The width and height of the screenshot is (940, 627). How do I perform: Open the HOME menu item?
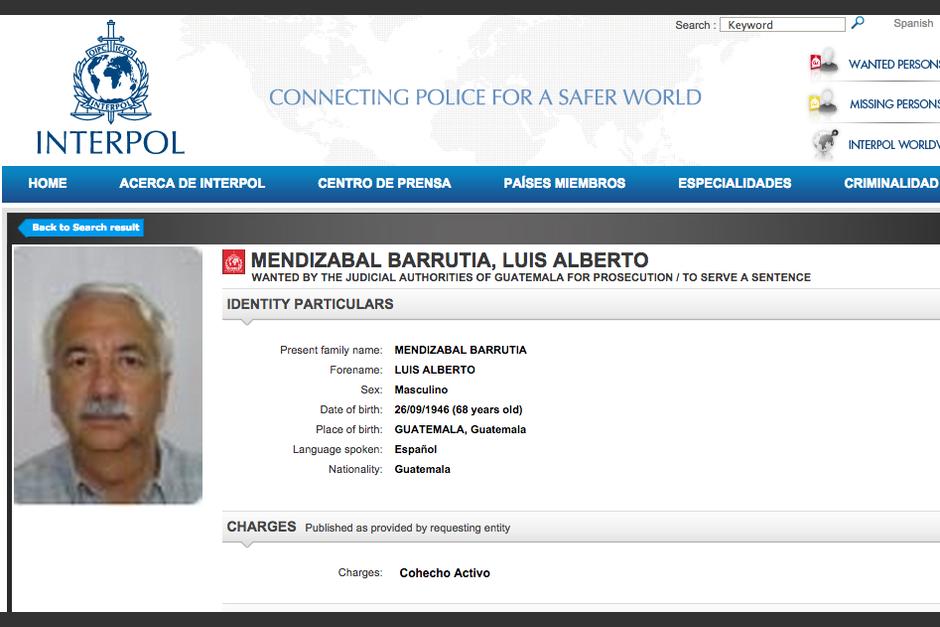pos(47,184)
